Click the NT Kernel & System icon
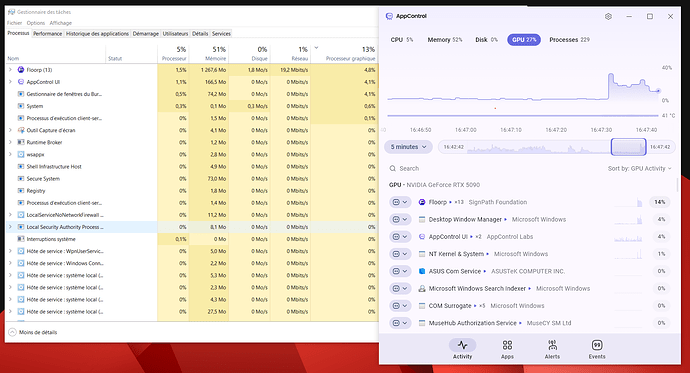Viewport: 690px width, 373px height. (422, 254)
